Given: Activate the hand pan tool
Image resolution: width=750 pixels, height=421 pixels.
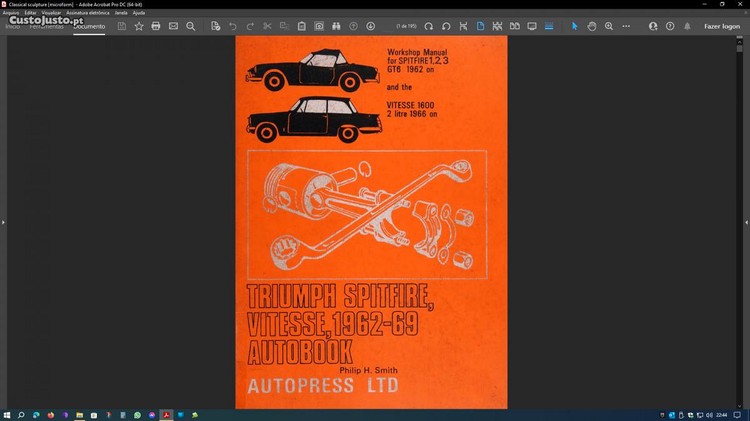Looking at the screenshot, I should 592,26.
